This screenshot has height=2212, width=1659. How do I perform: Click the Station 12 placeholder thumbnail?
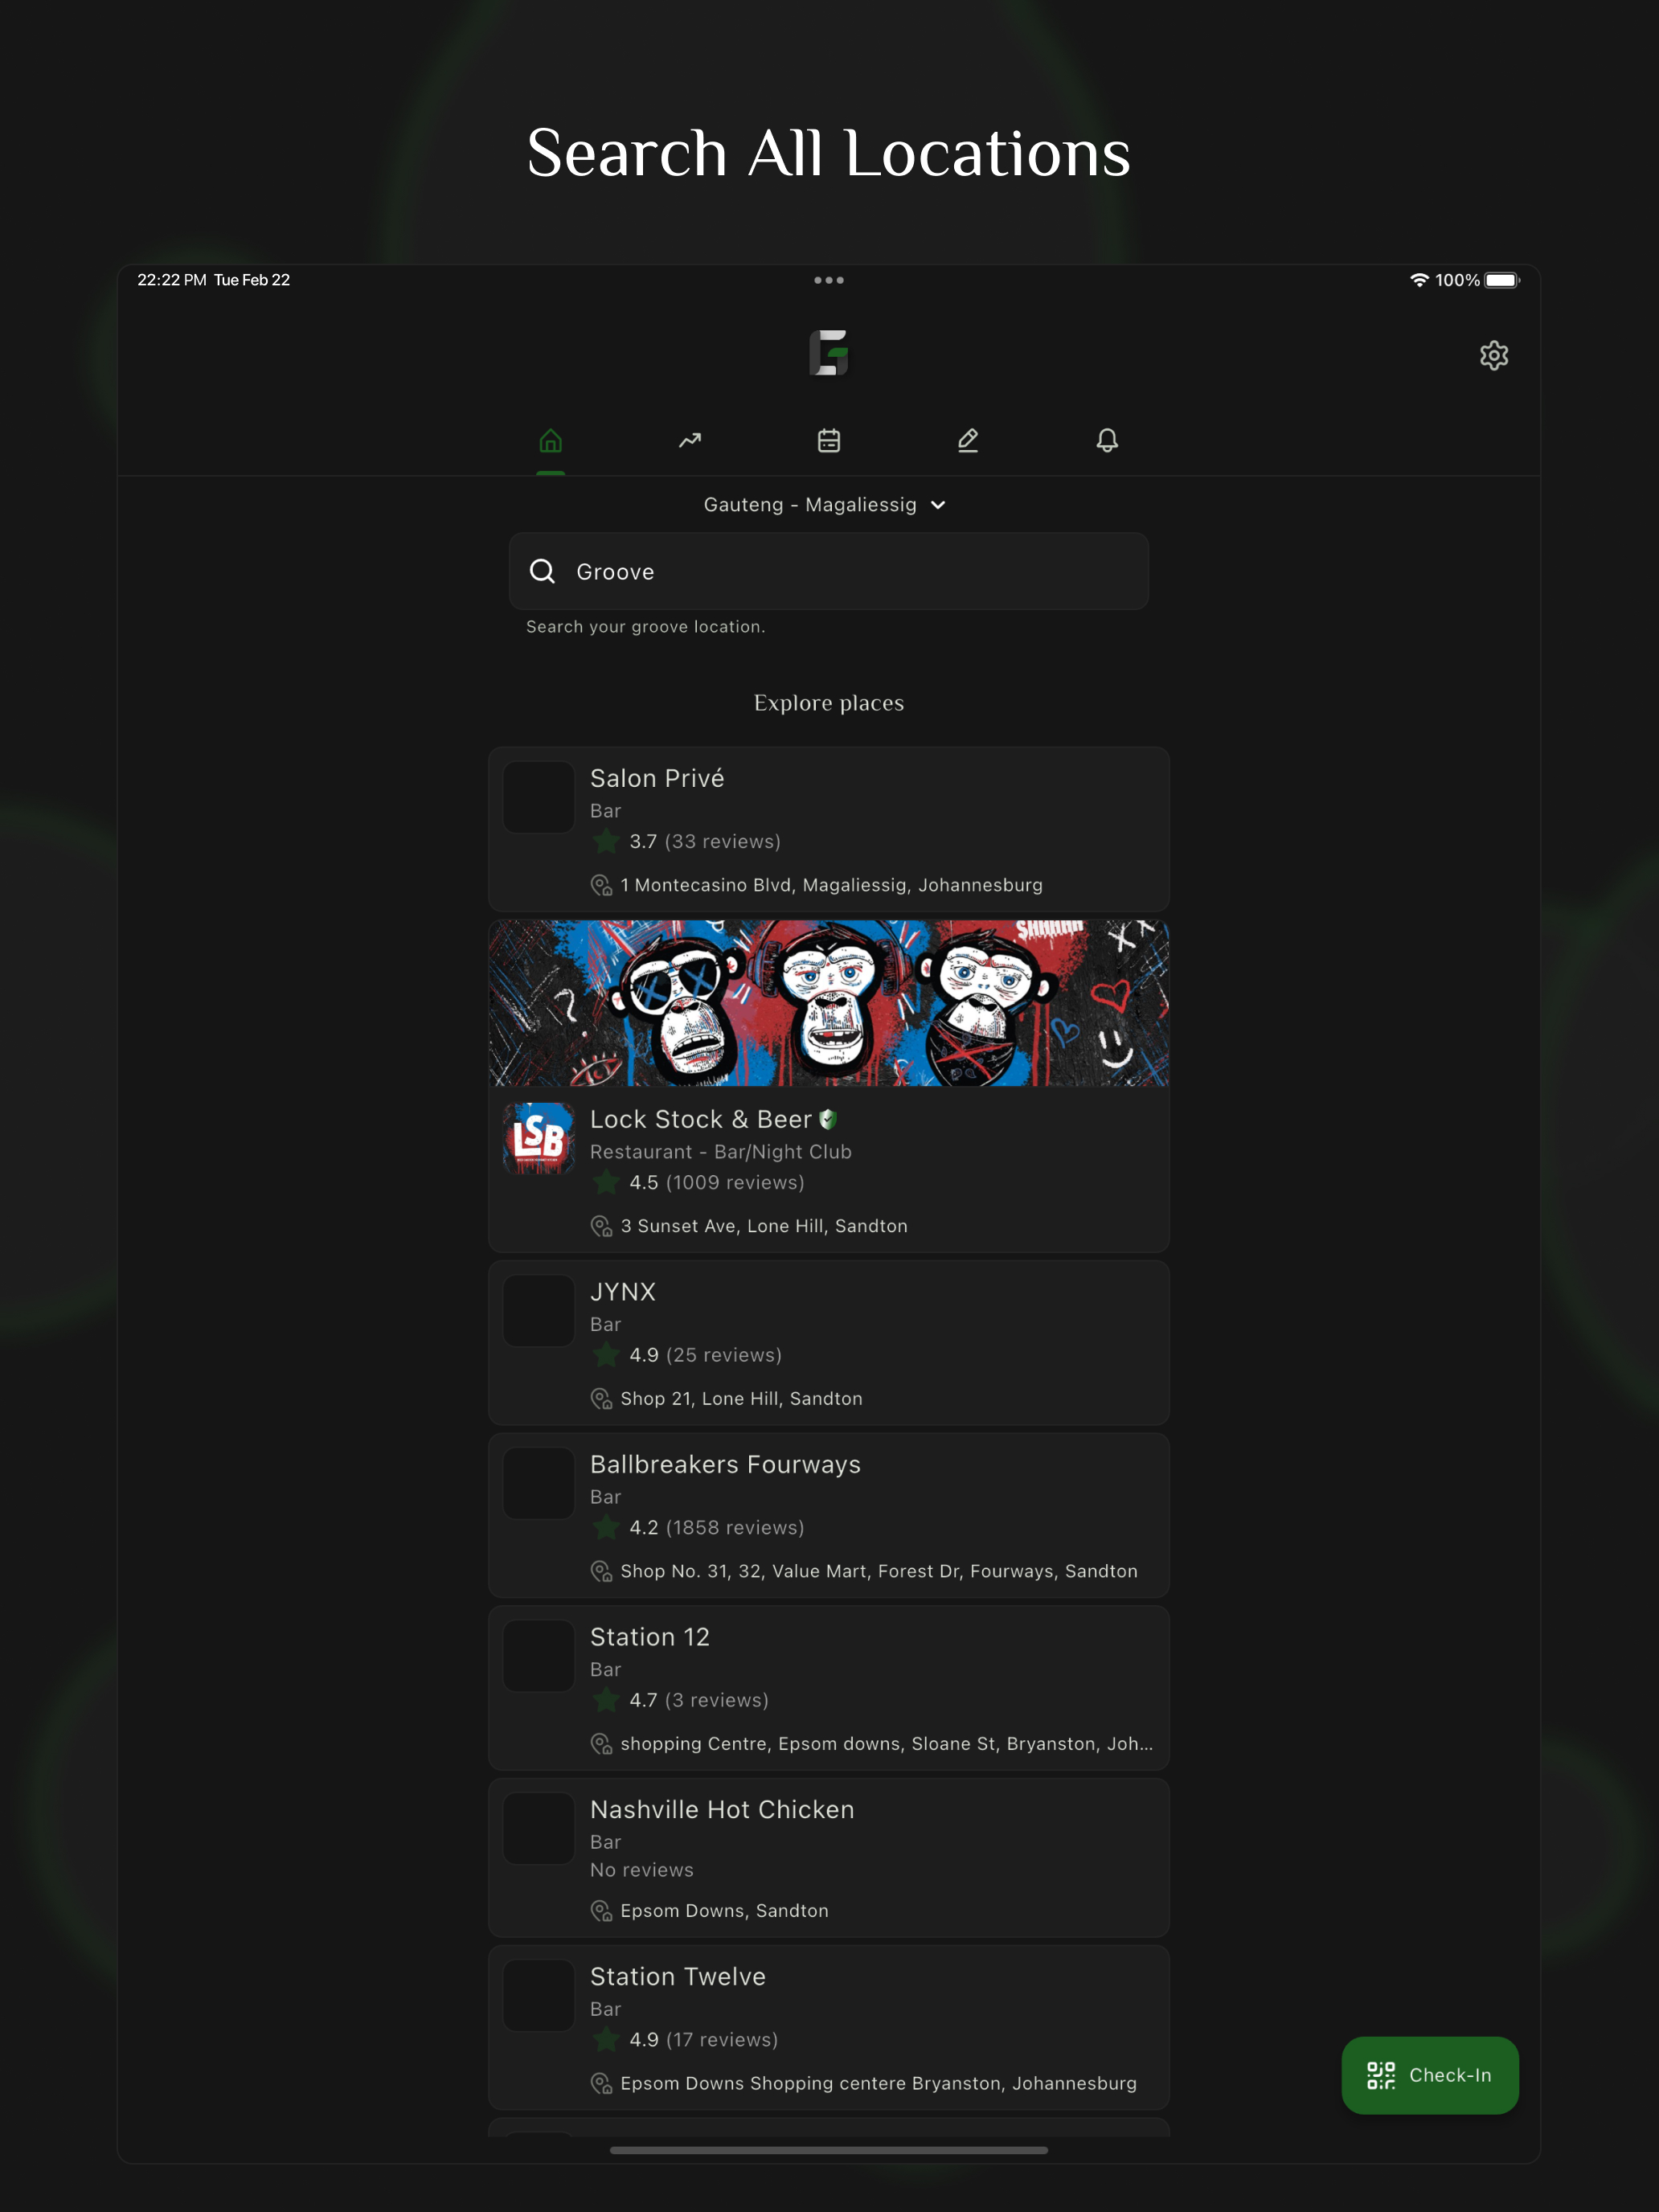click(x=539, y=1656)
